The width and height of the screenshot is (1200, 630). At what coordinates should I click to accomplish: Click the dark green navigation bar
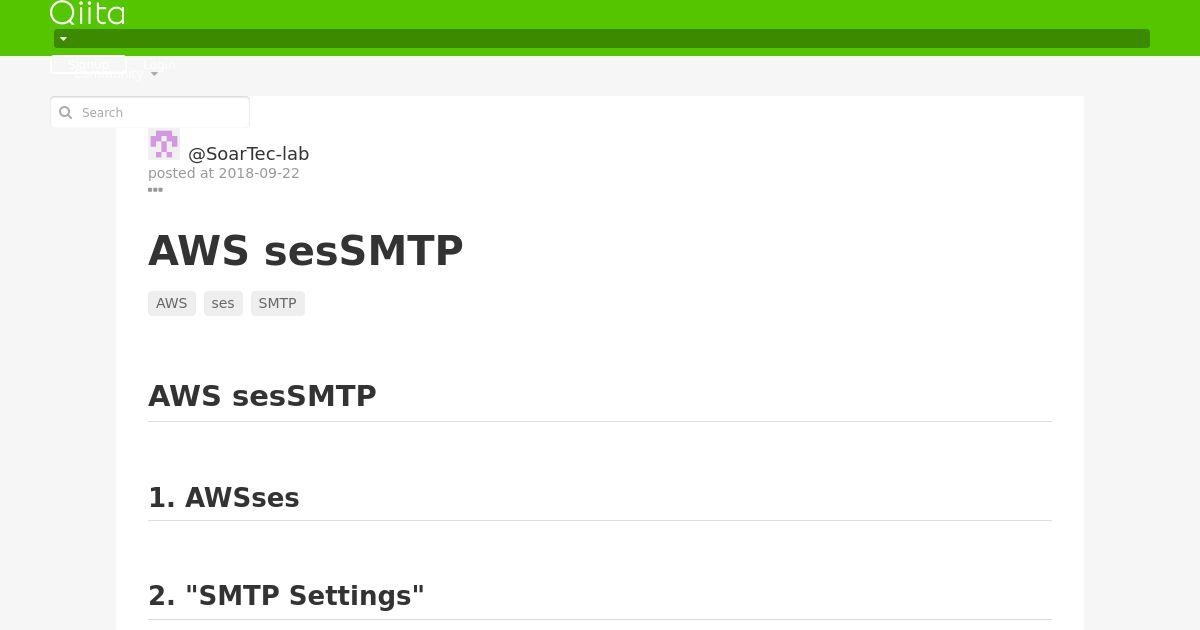coord(602,39)
